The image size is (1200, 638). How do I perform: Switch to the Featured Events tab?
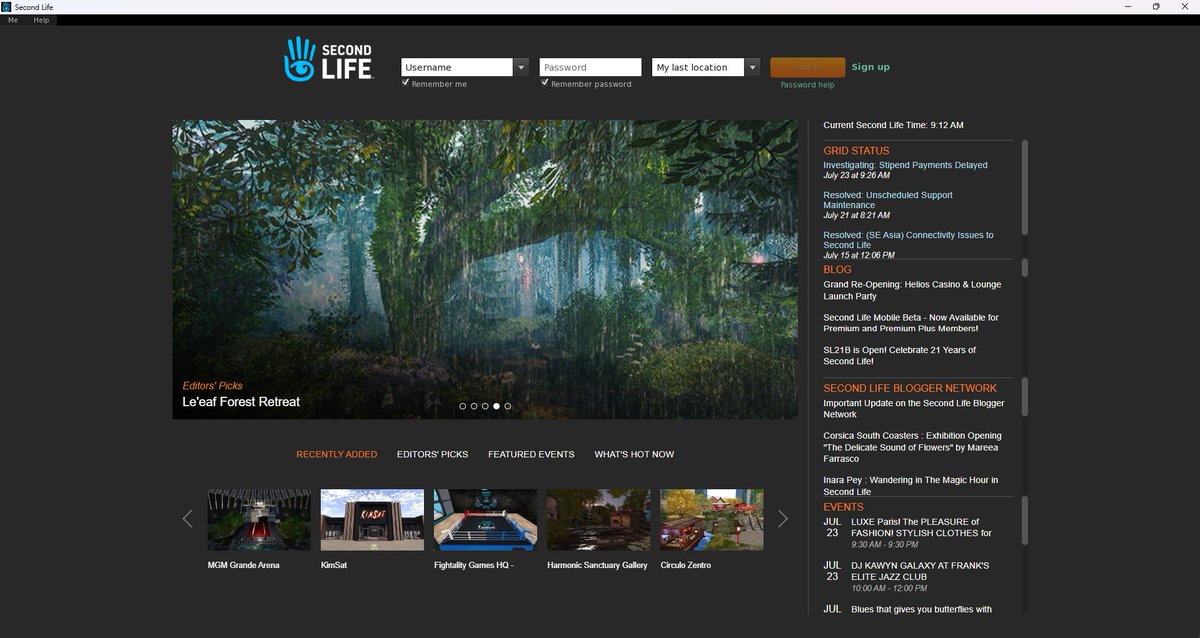pyautogui.click(x=531, y=454)
